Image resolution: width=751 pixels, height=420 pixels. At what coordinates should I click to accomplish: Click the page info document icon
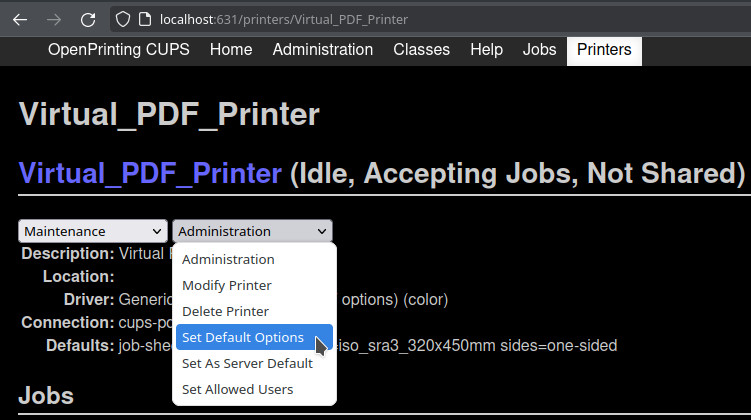pos(145,19)
